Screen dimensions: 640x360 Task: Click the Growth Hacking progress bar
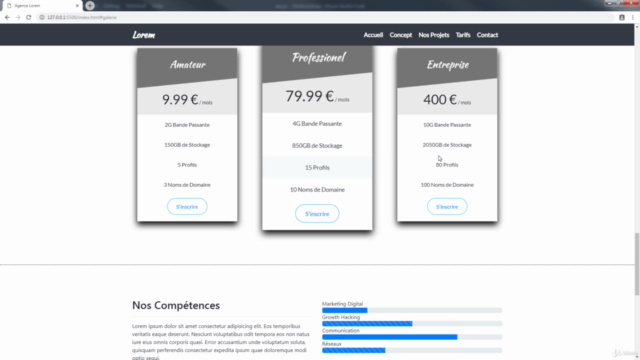click(x=412, y=324)
